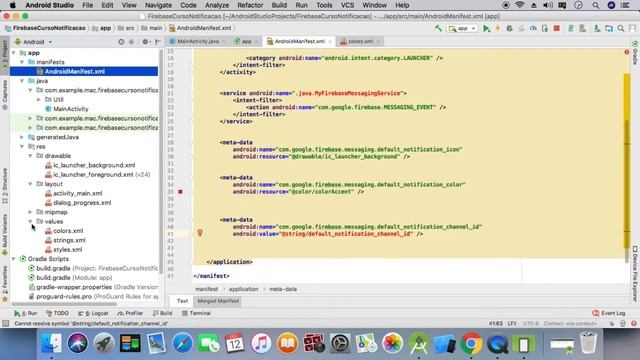This screenshot has width=640, height=360.
Task: Click Sync Project with Gradle icon
Action: click(x=571, y=28)
